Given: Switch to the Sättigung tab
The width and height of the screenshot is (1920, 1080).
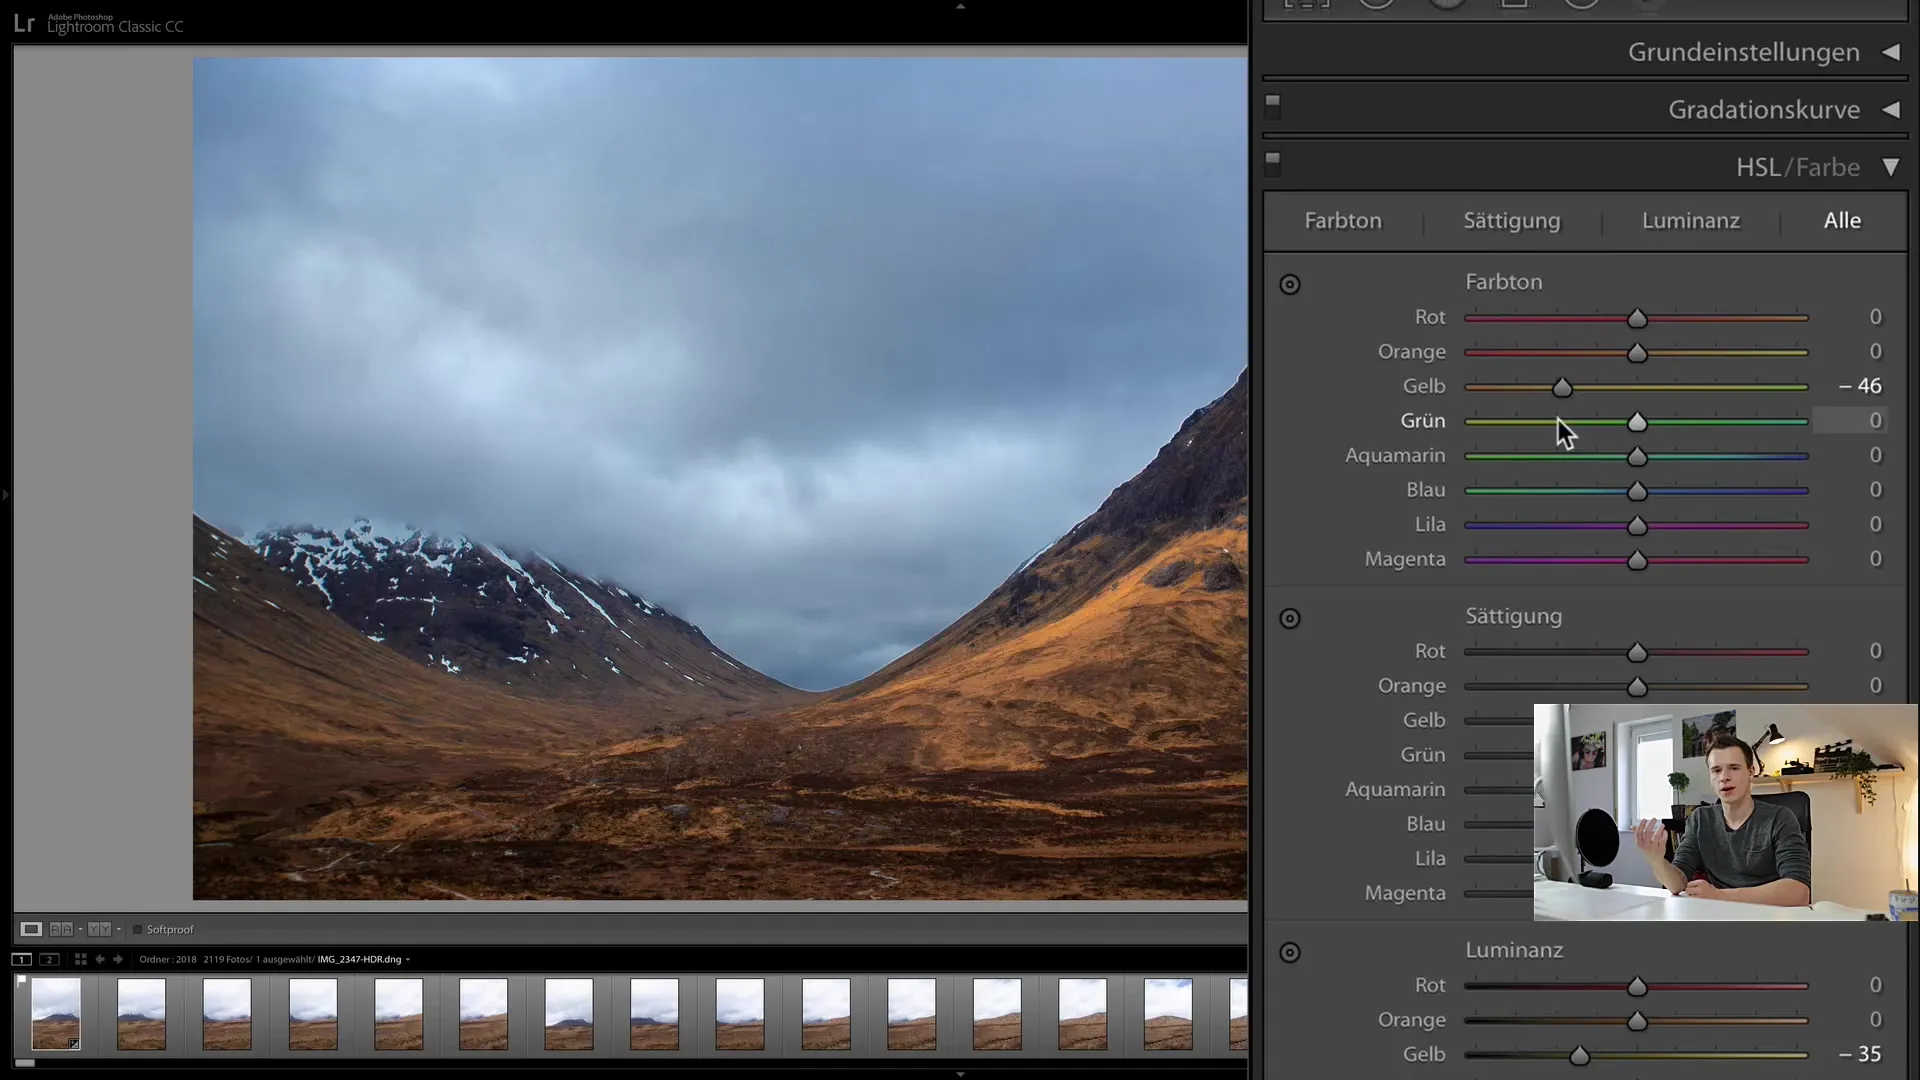Looking at the screenshot, I should pyautogui.click(x=1512, y=221).
